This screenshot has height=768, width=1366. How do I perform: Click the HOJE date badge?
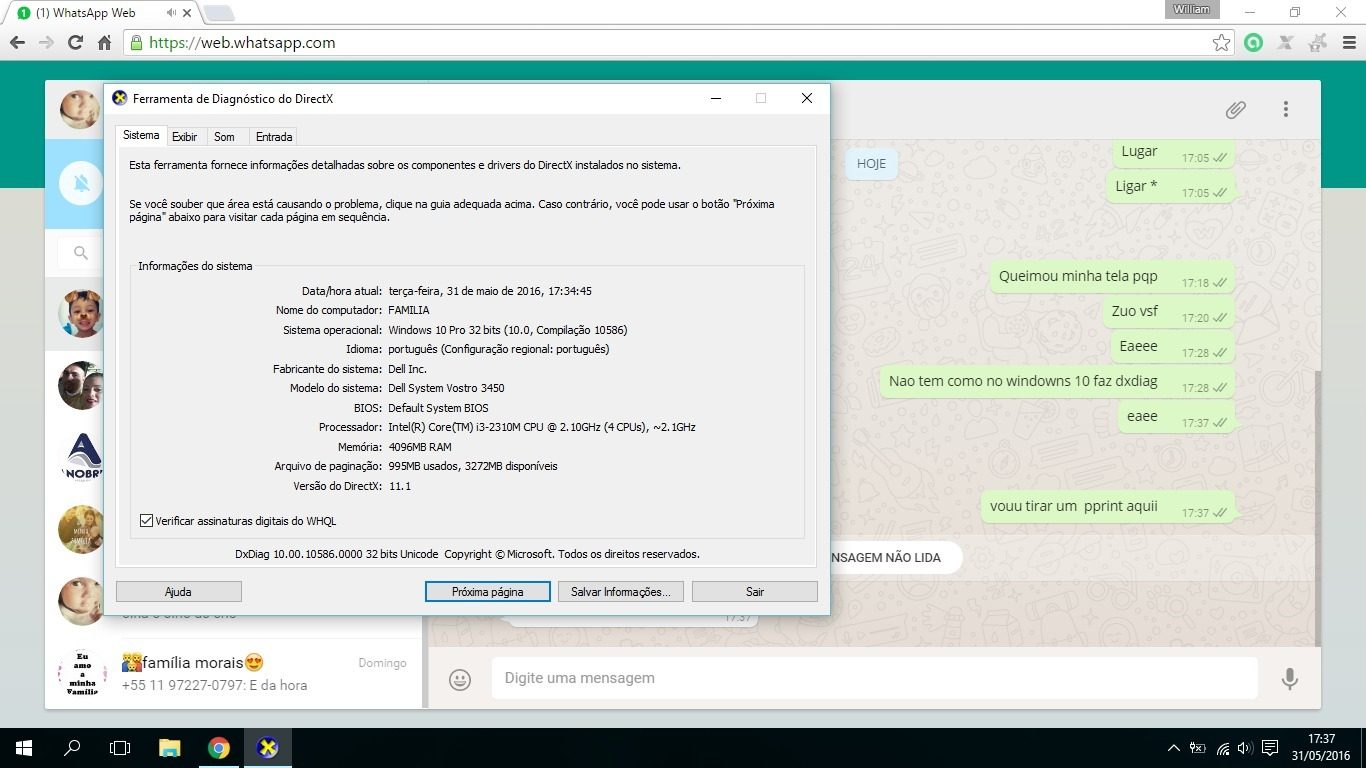click(x=871, y=164)
